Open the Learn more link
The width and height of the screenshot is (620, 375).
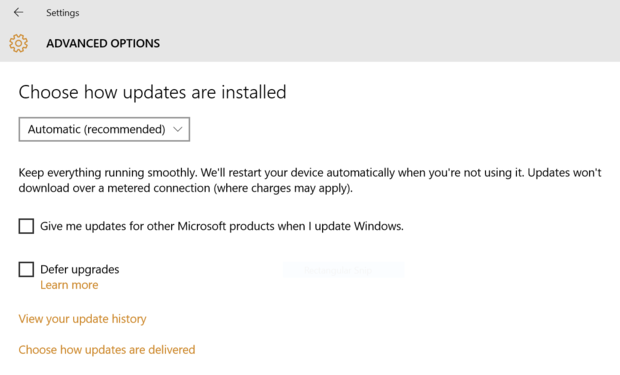click(69, 285)
